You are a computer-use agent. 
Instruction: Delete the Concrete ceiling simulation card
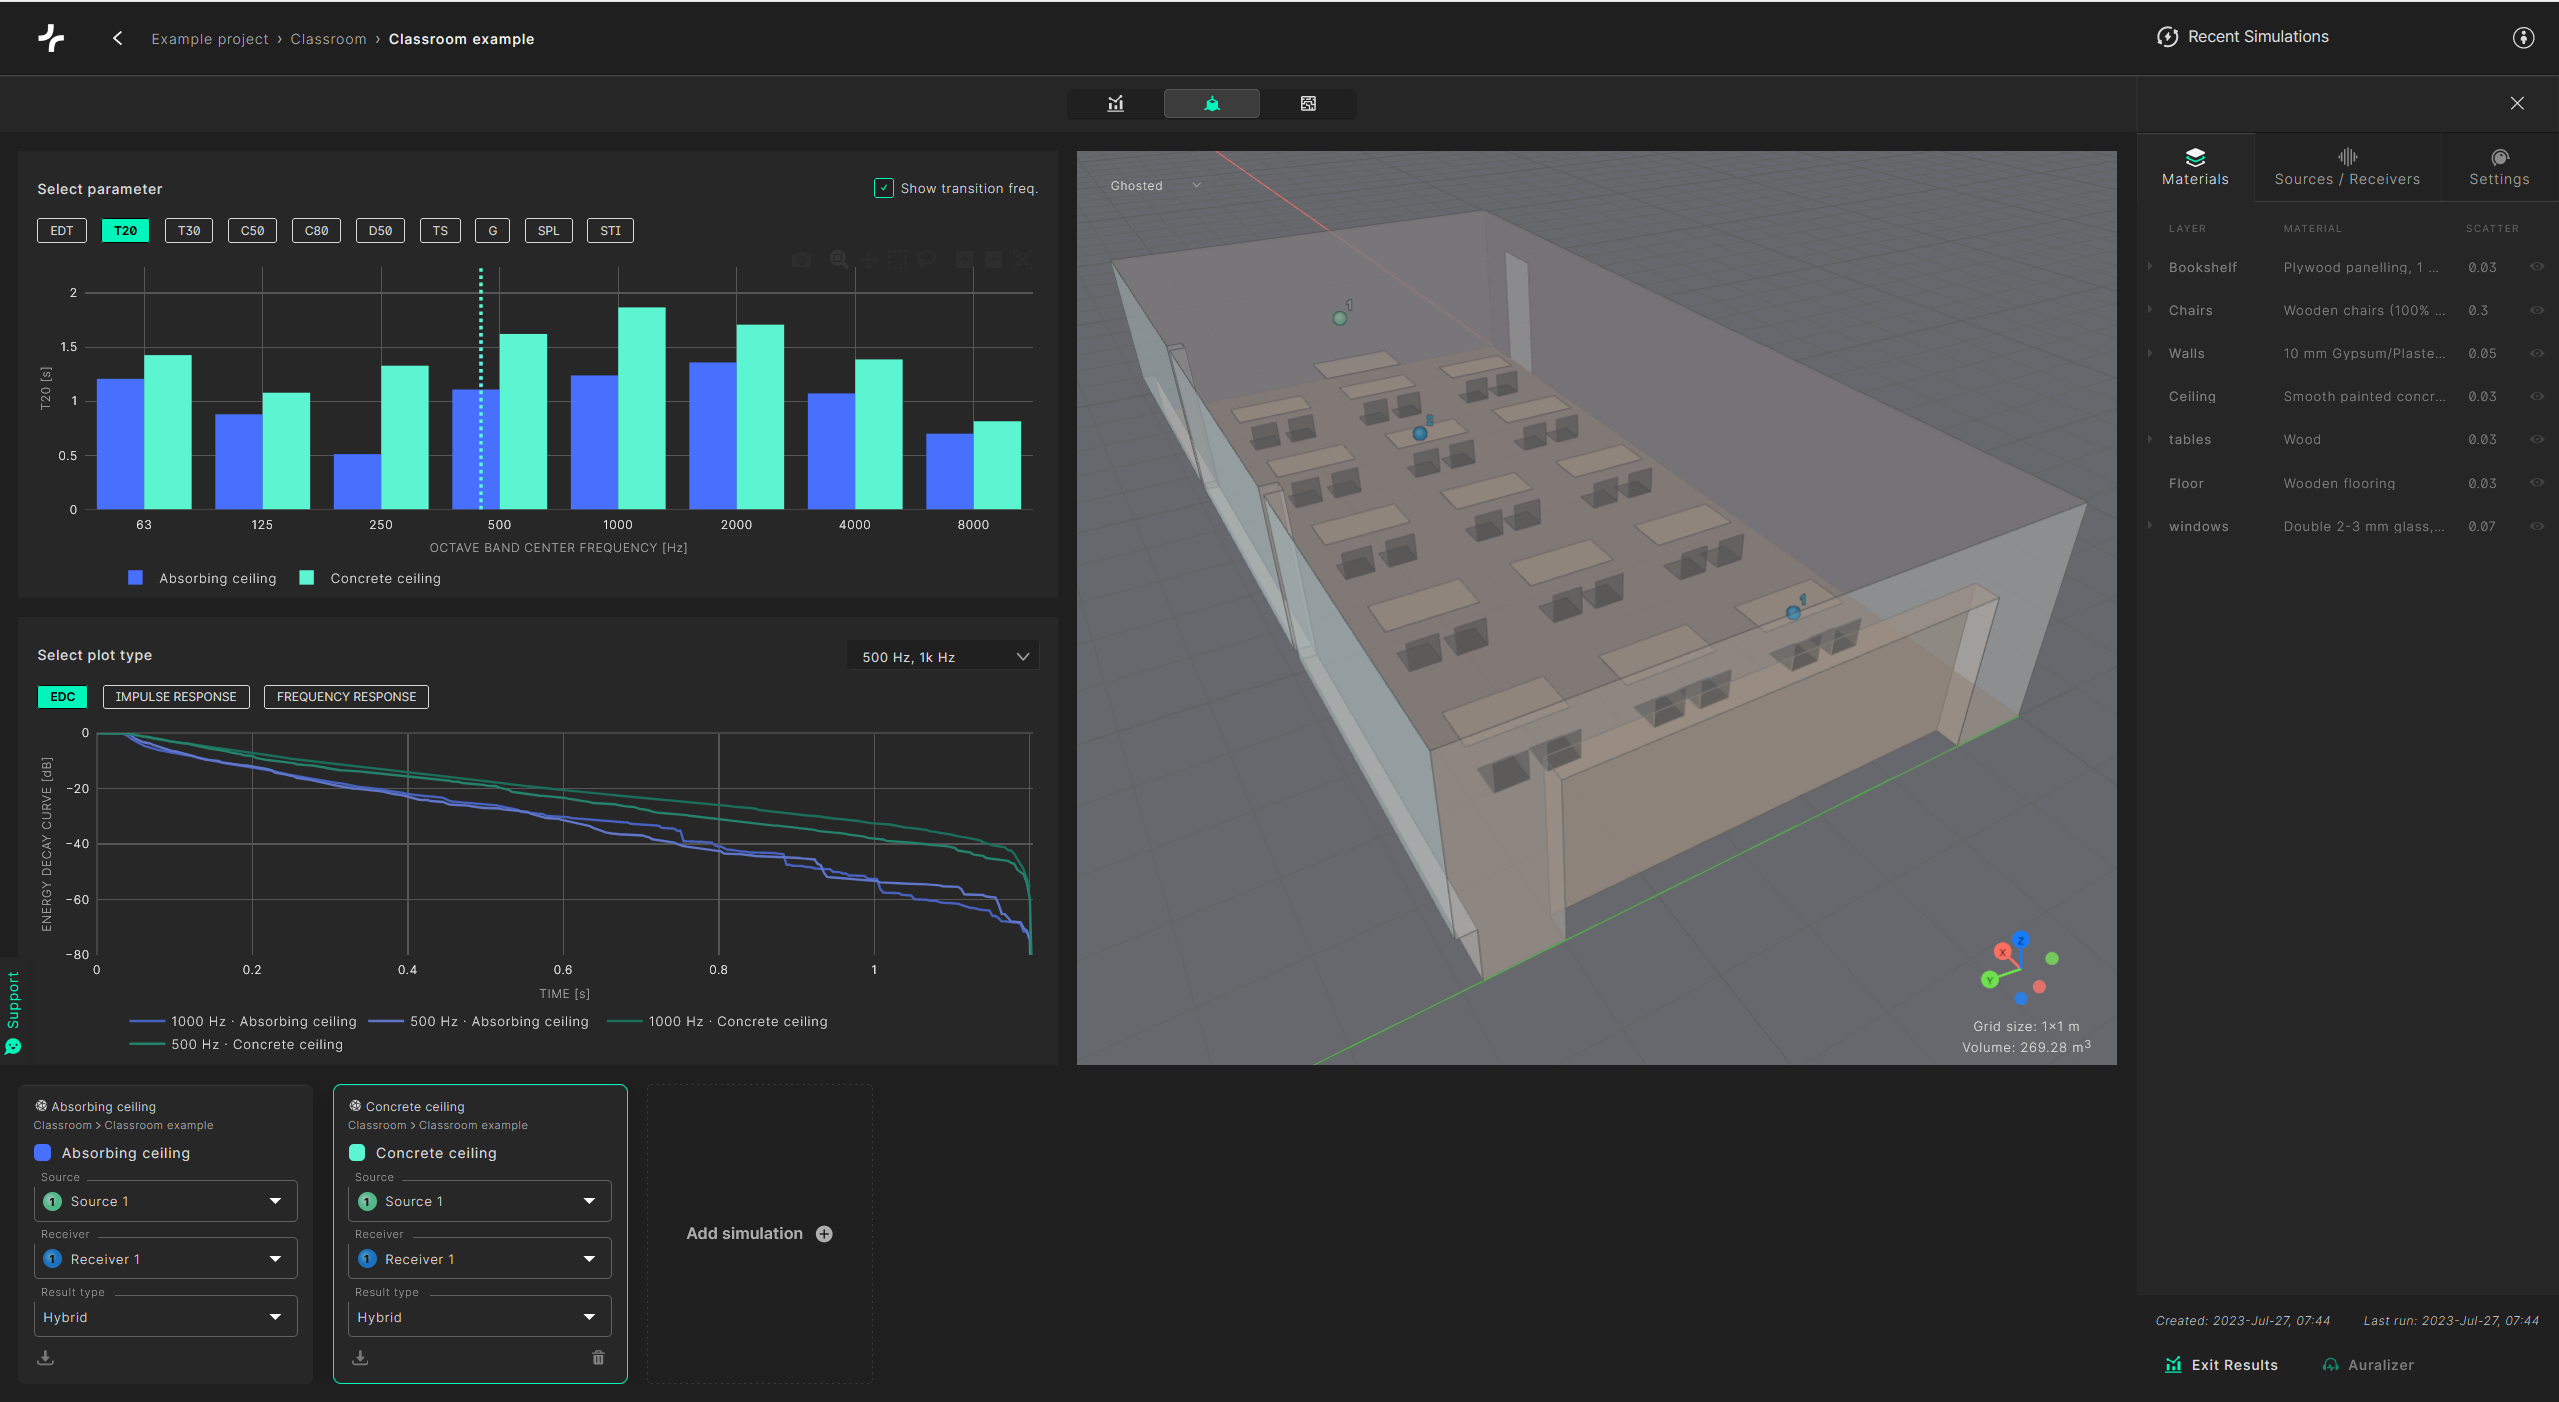click(x=598, y=1357)
